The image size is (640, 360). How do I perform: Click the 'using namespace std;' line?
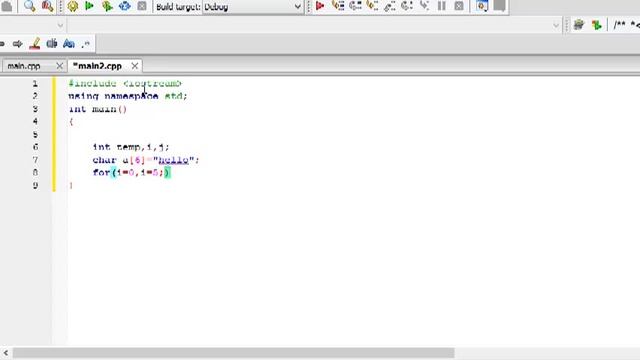click(128, 96)
